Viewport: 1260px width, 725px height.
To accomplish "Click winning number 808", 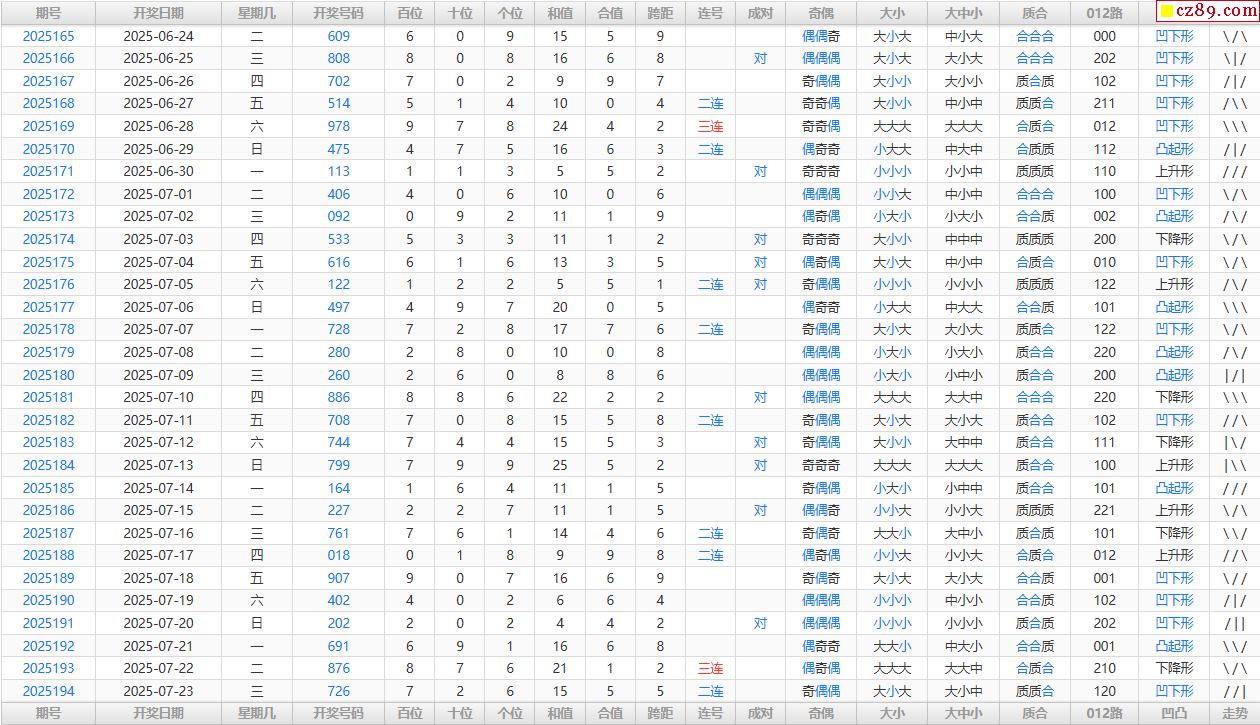I will (x=339, y=58).
